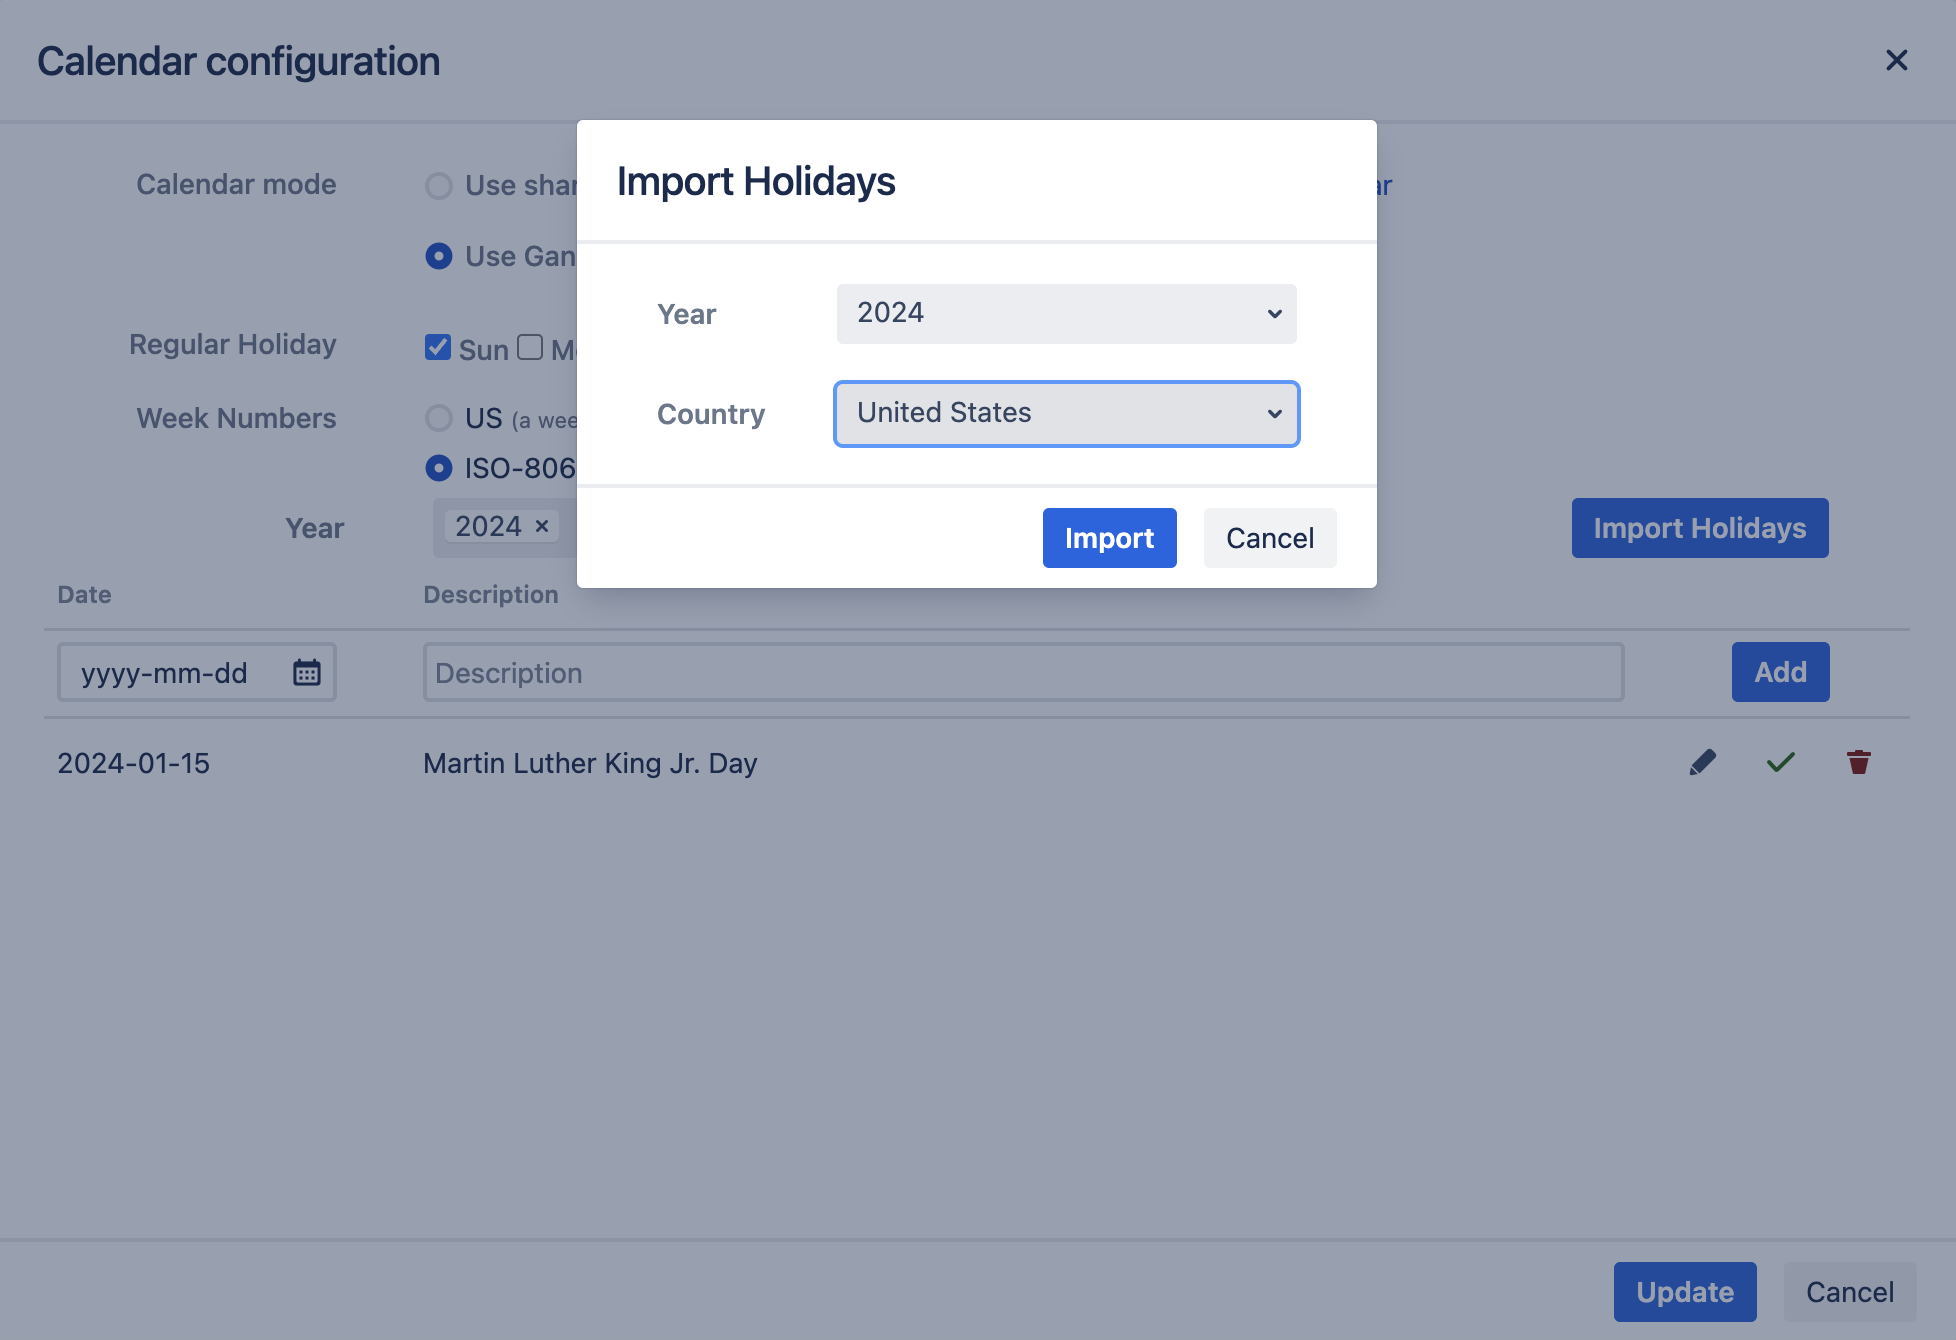
Task: Choose the Use shared calendar radio option
Action: click(439, 186)
